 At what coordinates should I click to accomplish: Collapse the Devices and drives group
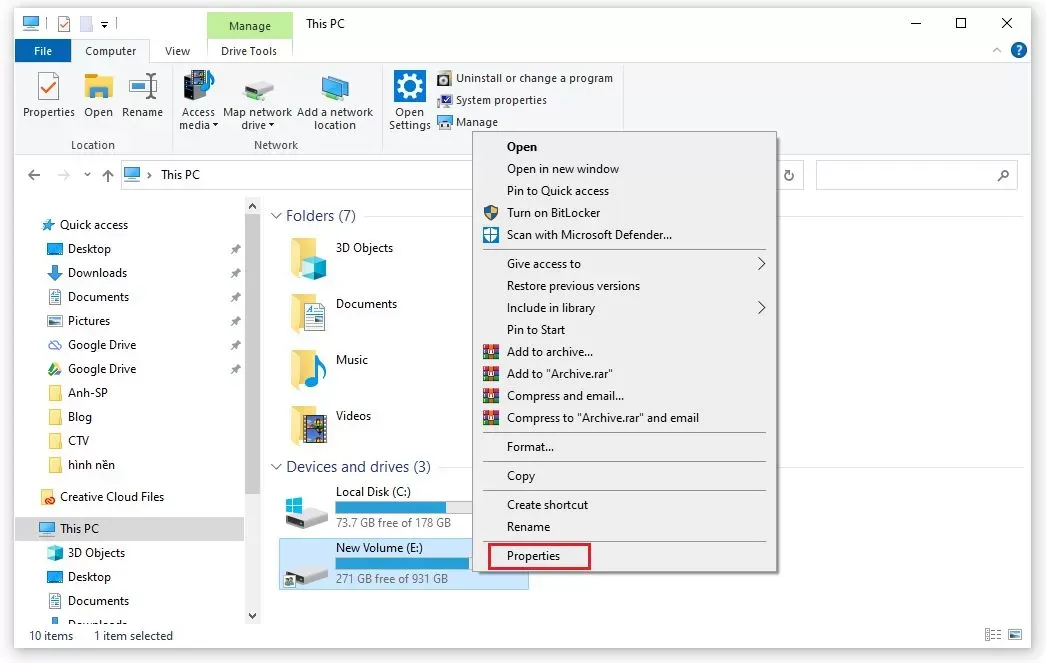pyautogui.click(x=277, y=467)
